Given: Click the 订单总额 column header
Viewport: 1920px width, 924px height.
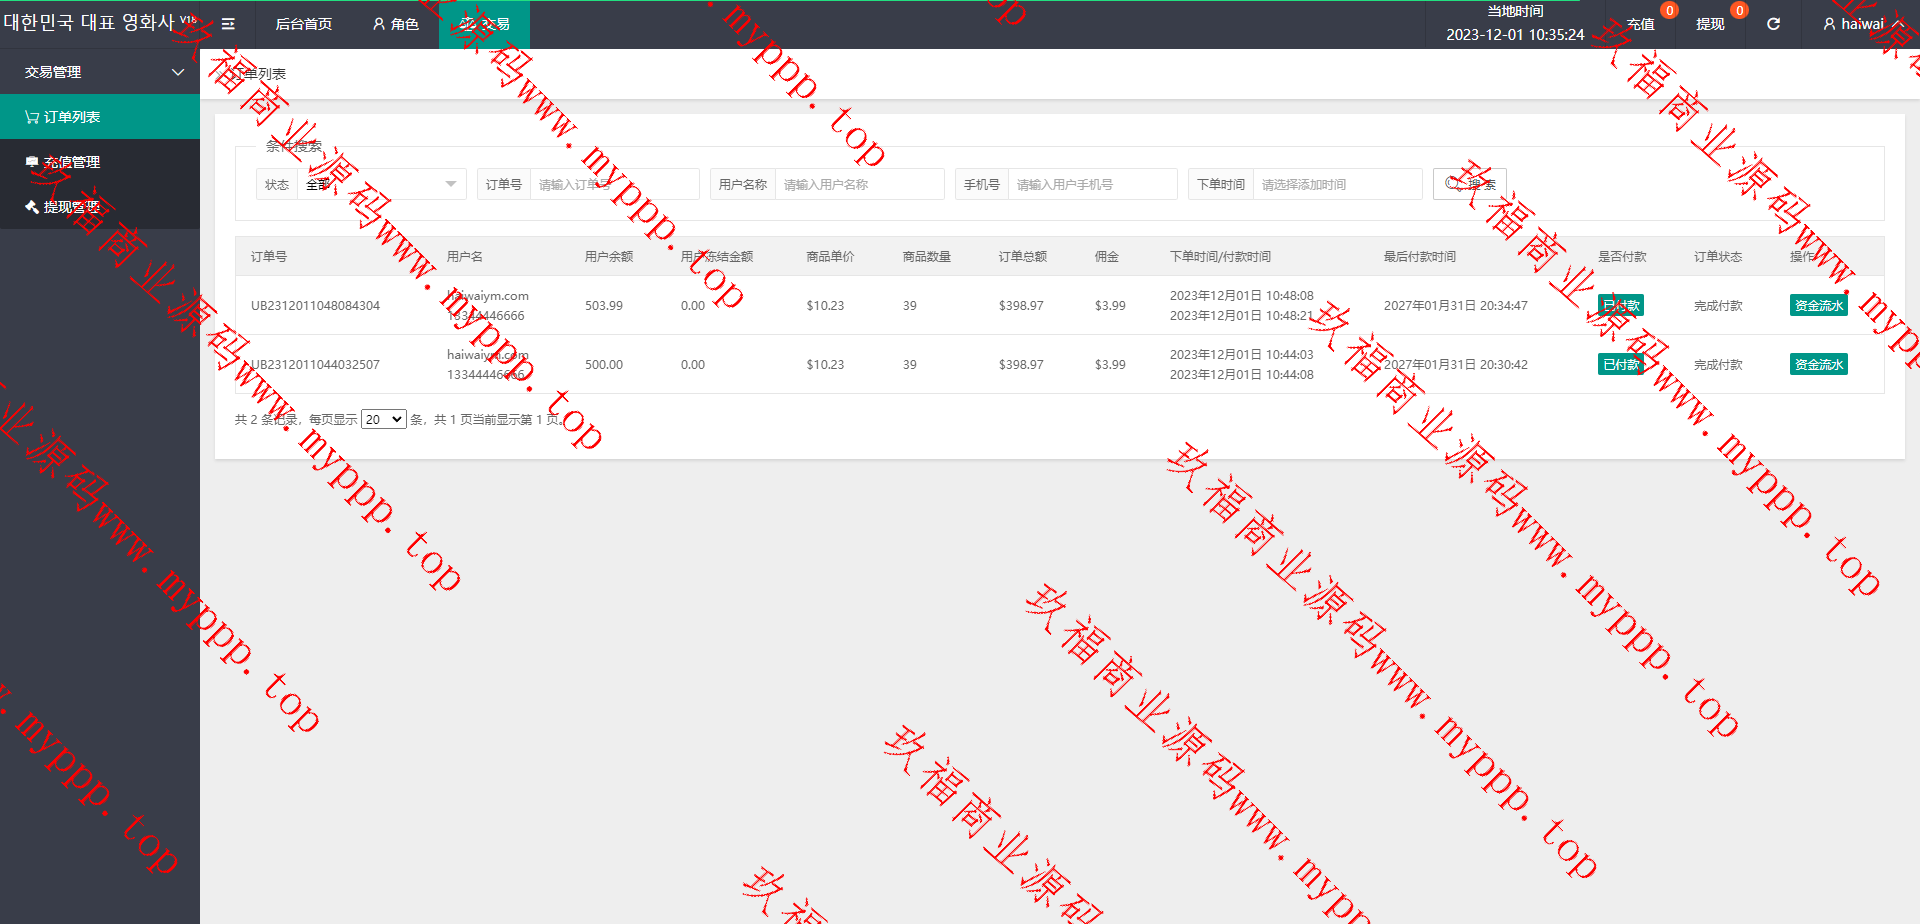Looking at the screenshot, I should pos(1022,256).
